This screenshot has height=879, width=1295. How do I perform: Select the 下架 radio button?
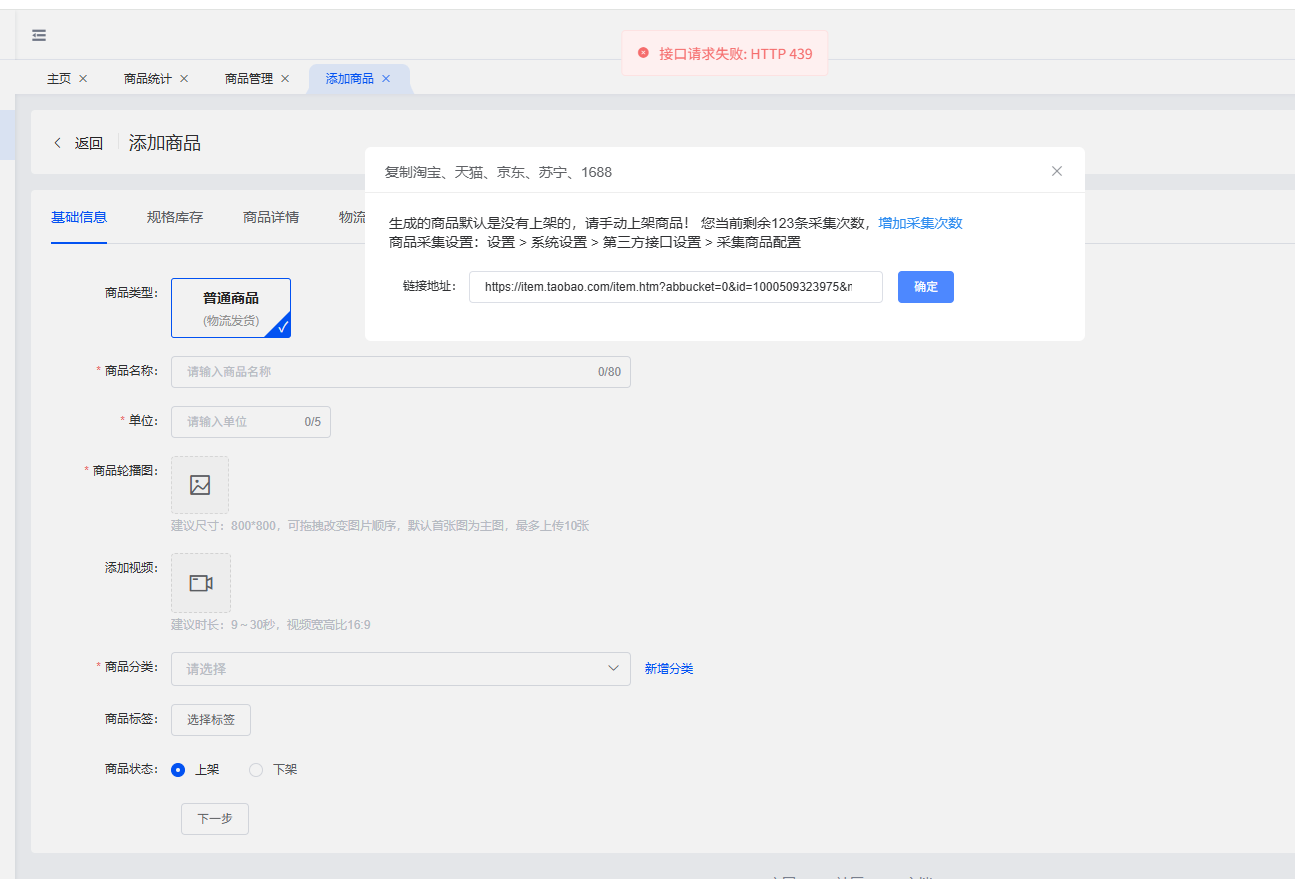point(256,770)
